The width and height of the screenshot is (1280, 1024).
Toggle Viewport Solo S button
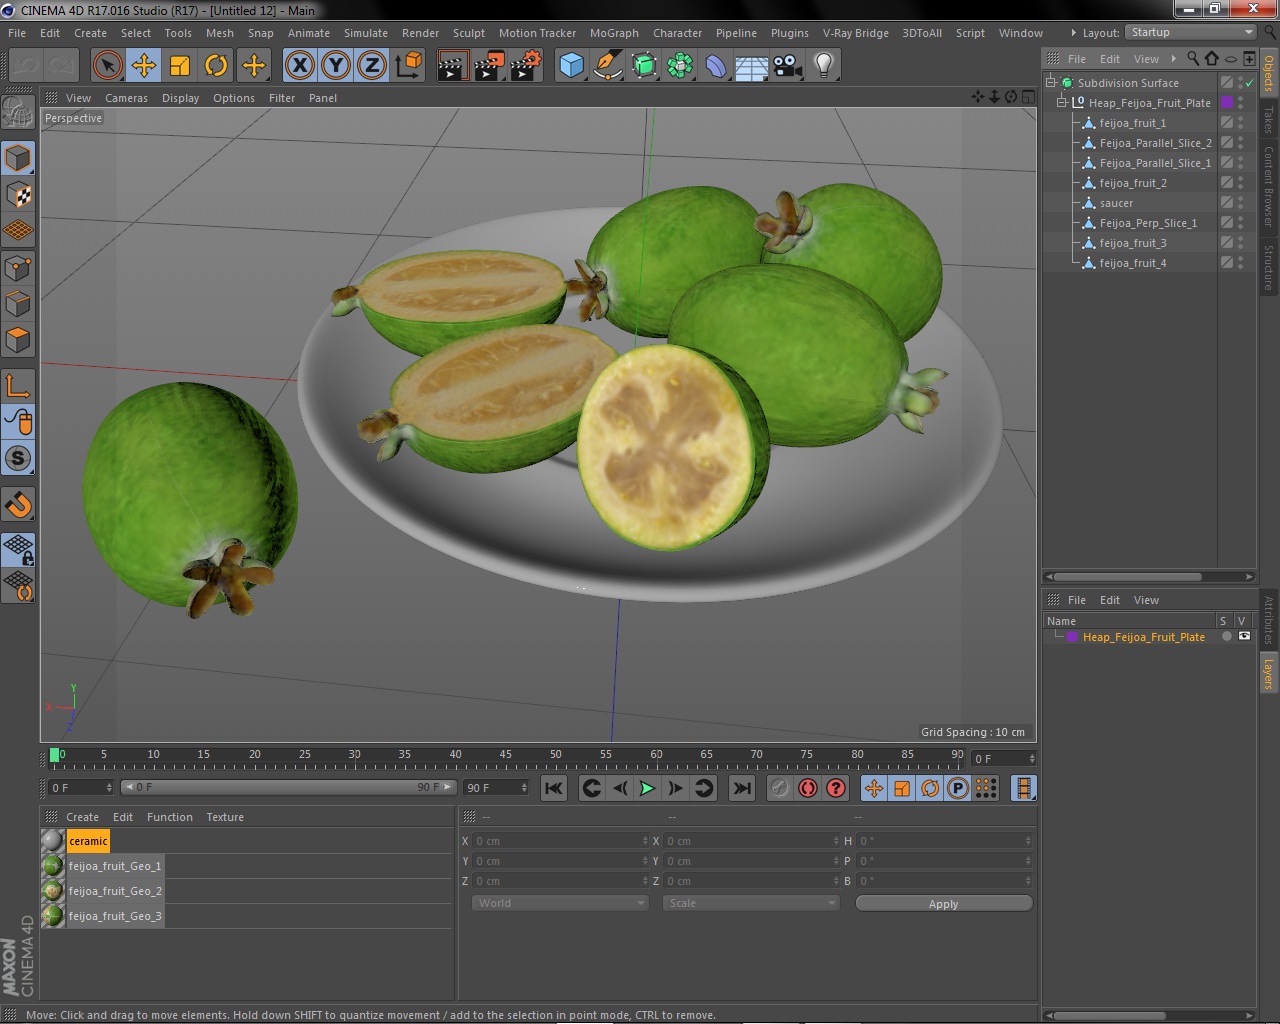pos(18,459)
